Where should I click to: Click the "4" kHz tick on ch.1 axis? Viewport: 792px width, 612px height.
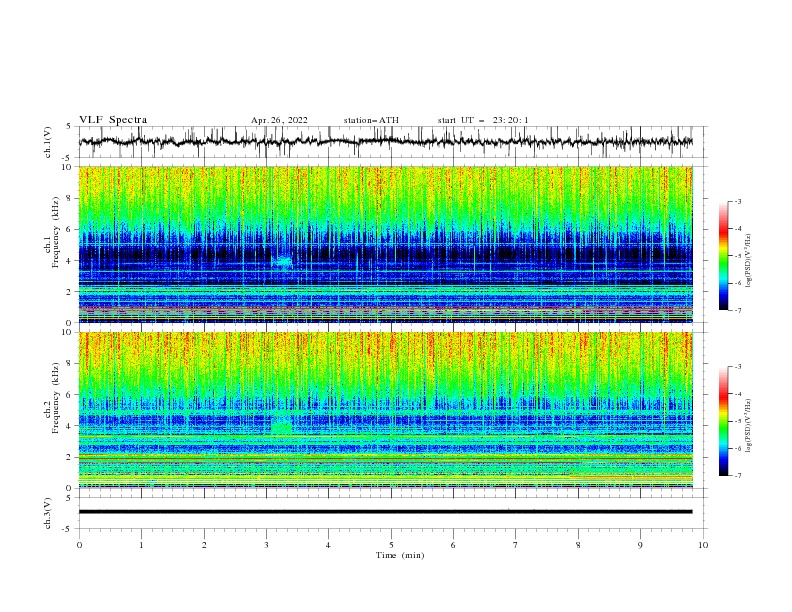[x=70, y=261]
